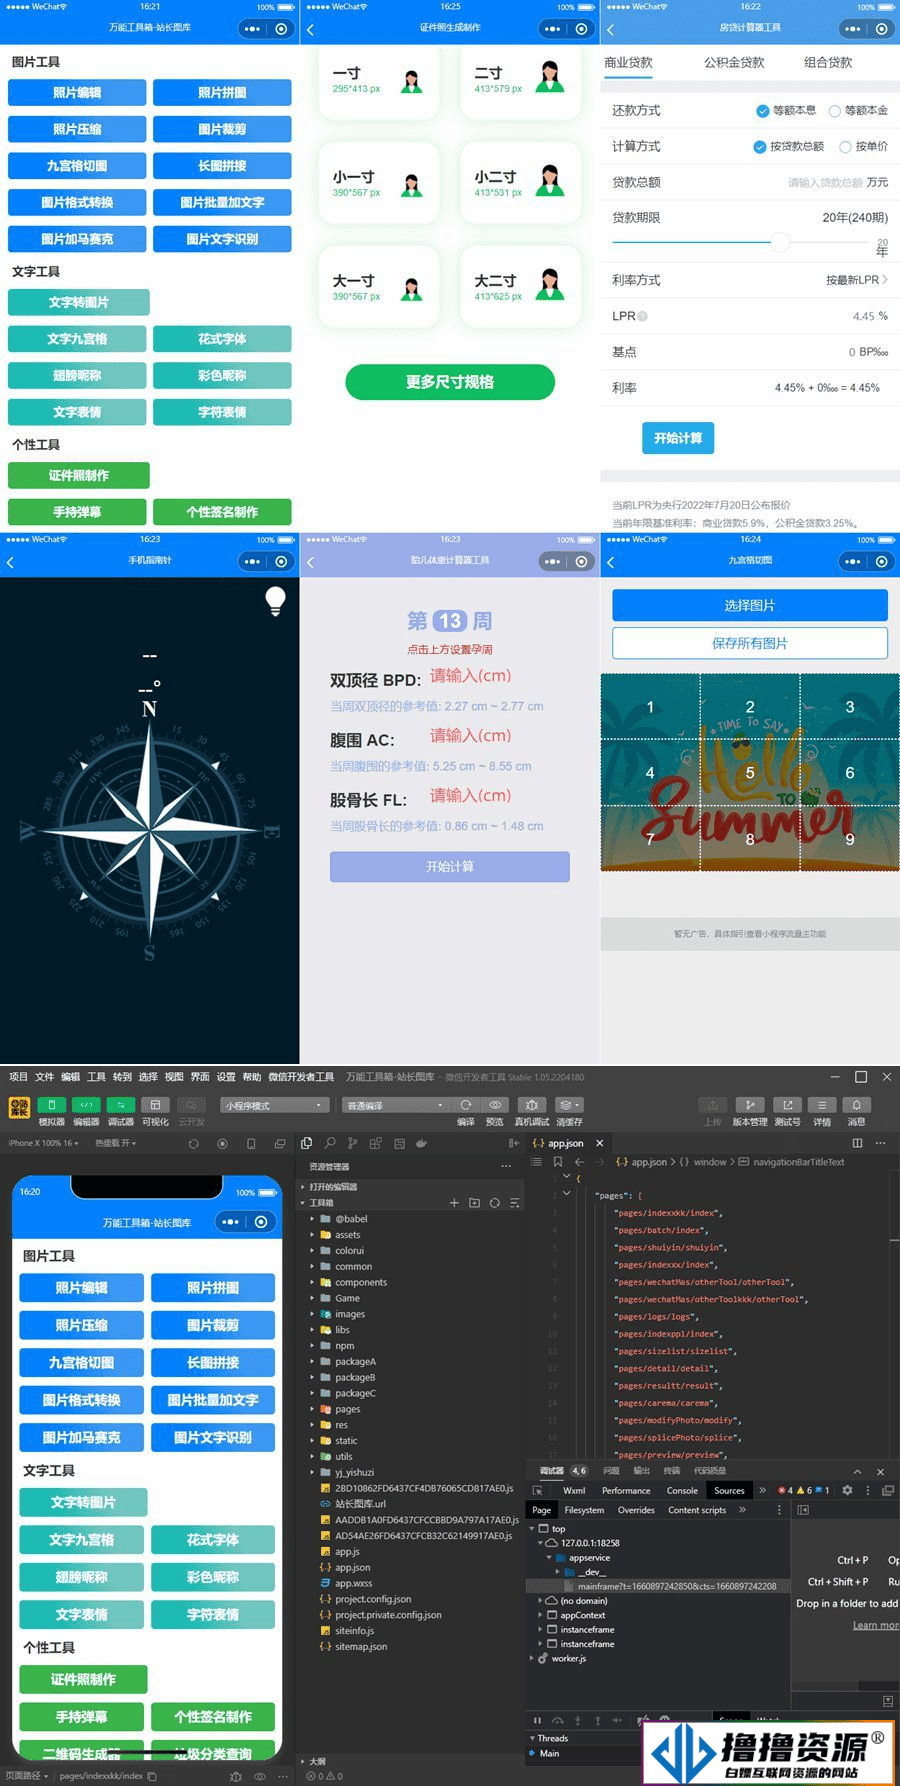Select the 小一寸 photo size card

379,183
